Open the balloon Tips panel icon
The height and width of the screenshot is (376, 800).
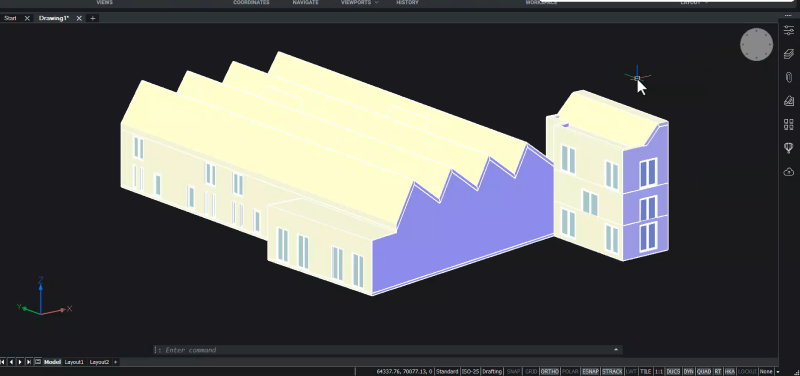[x=789, y=148]
